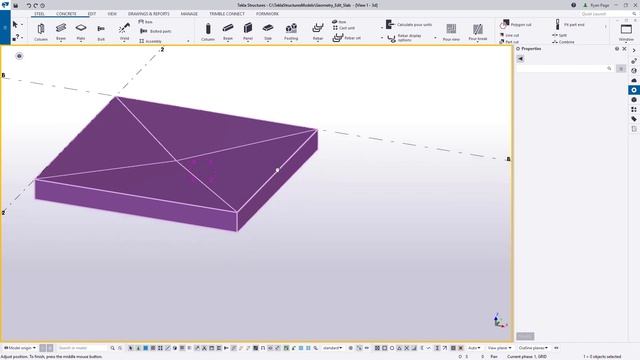
Task: Select the Weld tool
Action: click(124, 32)
